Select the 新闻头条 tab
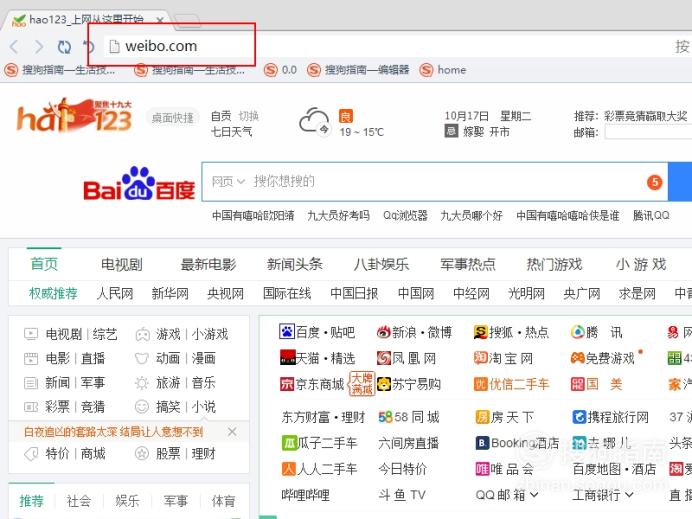 coord(295,264)
